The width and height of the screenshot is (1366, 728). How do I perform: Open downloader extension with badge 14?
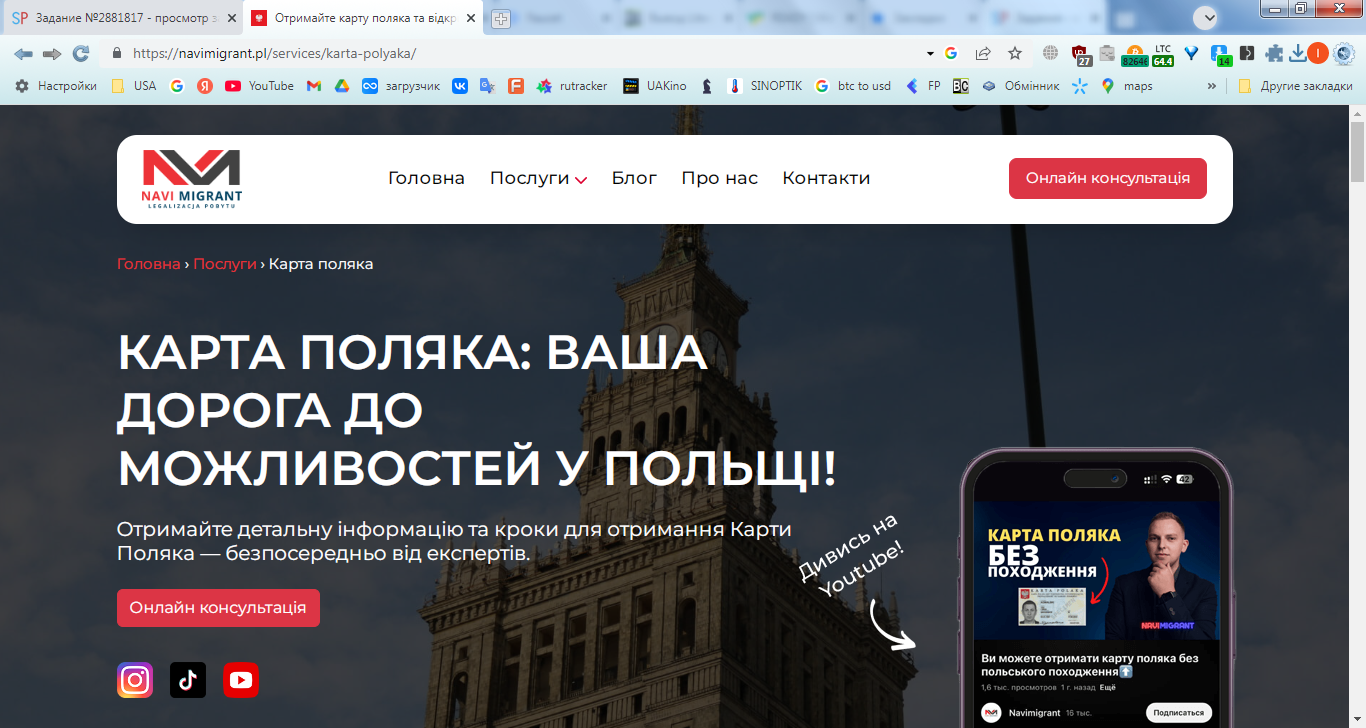(1220, 54)
